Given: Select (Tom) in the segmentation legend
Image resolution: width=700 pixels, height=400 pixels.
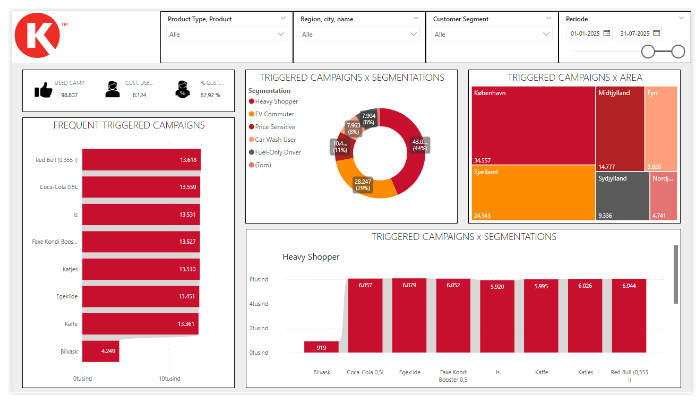Looking at the screenshot, I should pos(260,165).
